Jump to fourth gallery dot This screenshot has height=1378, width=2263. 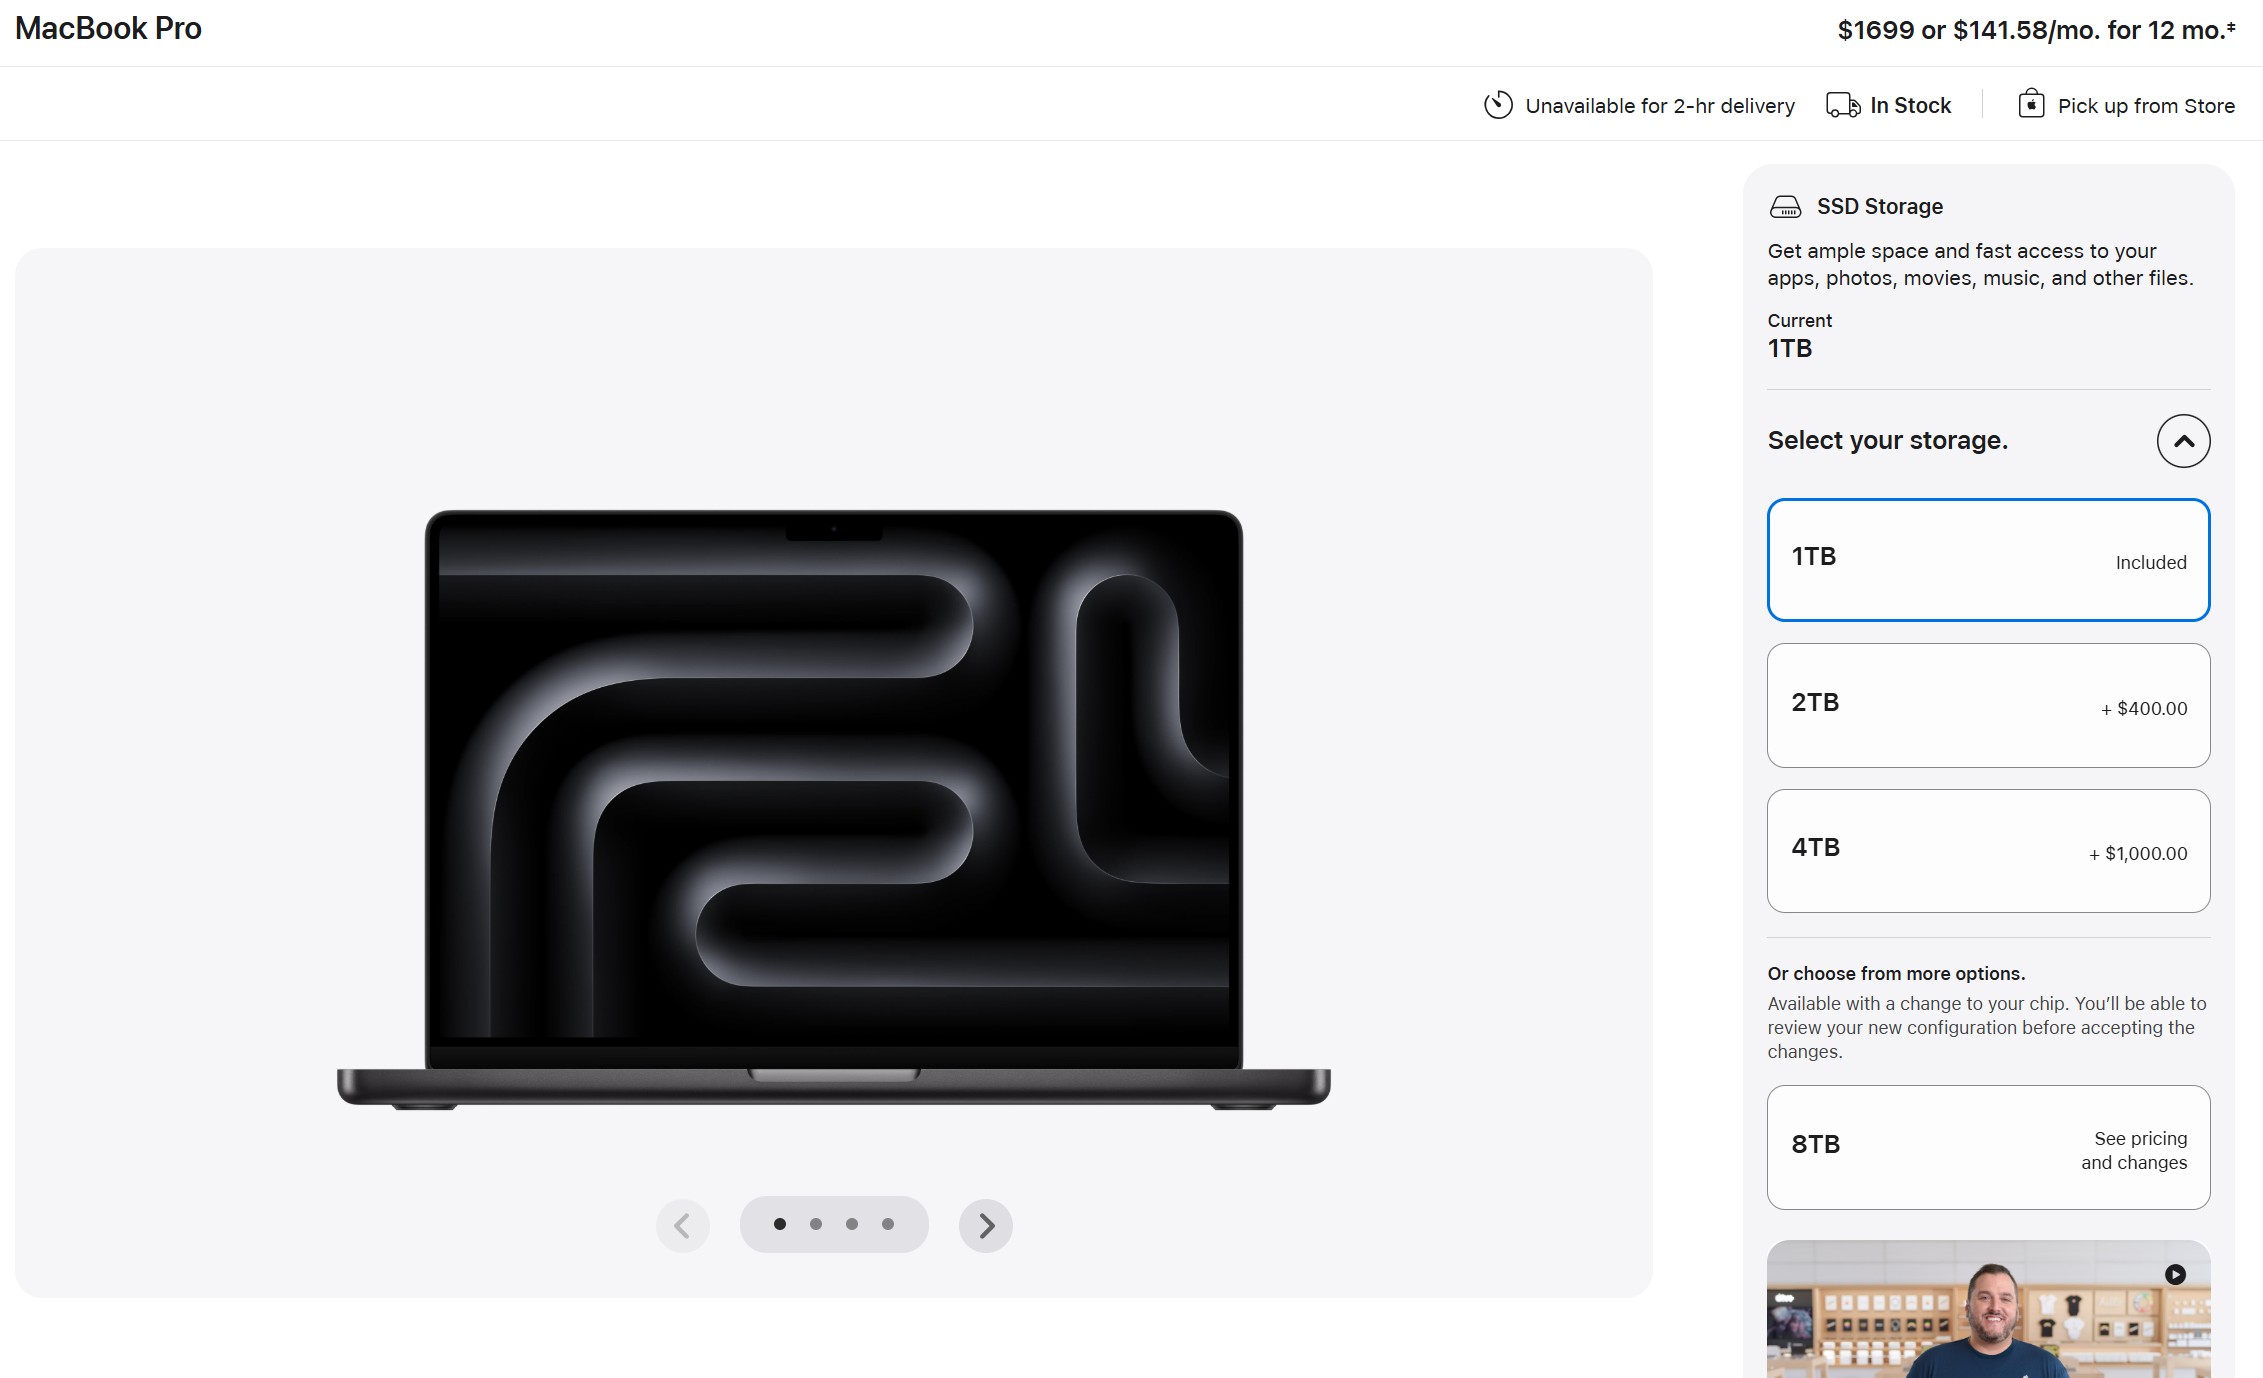tap(888, 1224)
